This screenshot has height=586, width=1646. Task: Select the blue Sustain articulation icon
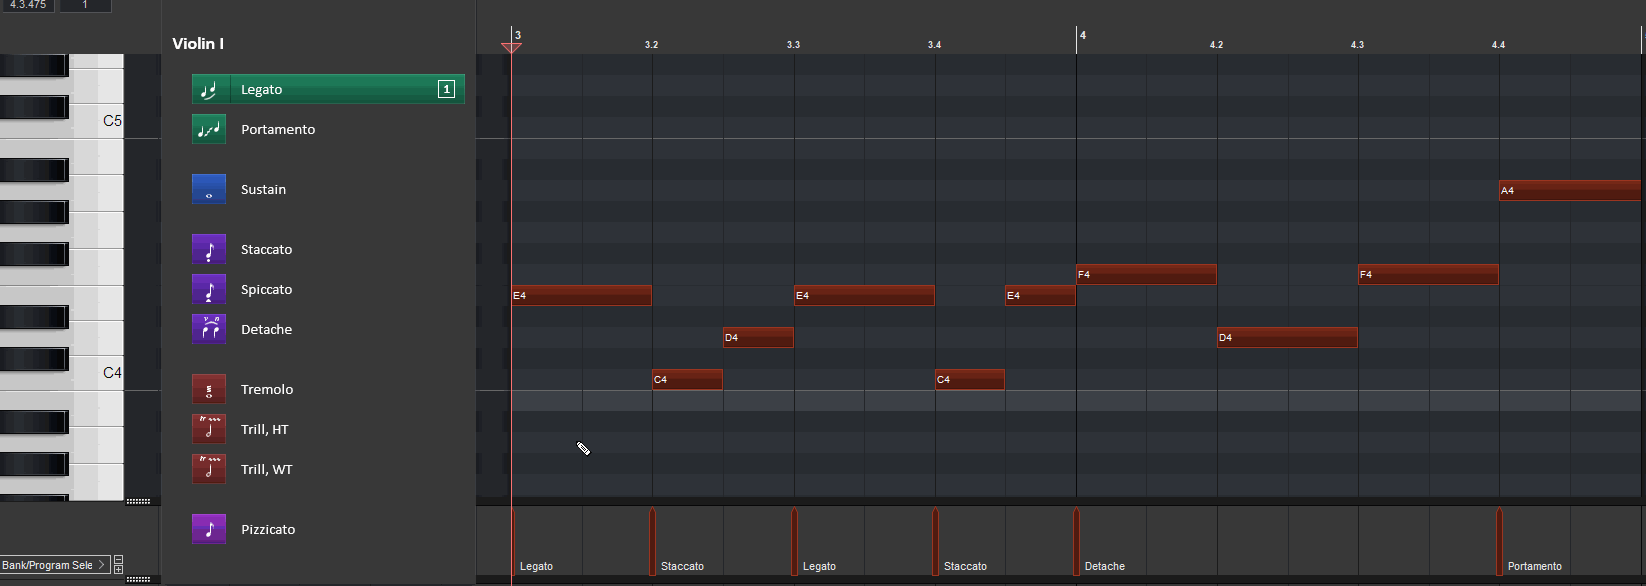click(209, 189)
